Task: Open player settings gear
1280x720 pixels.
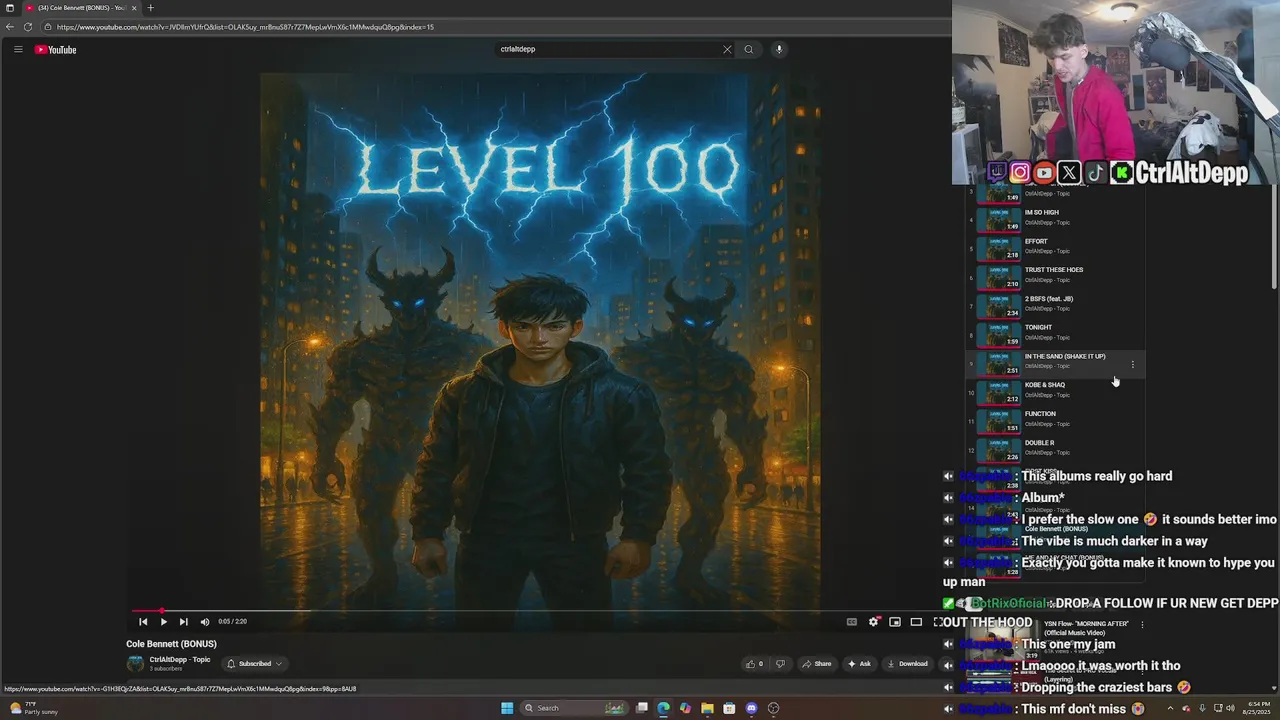Action: point(874,622)
